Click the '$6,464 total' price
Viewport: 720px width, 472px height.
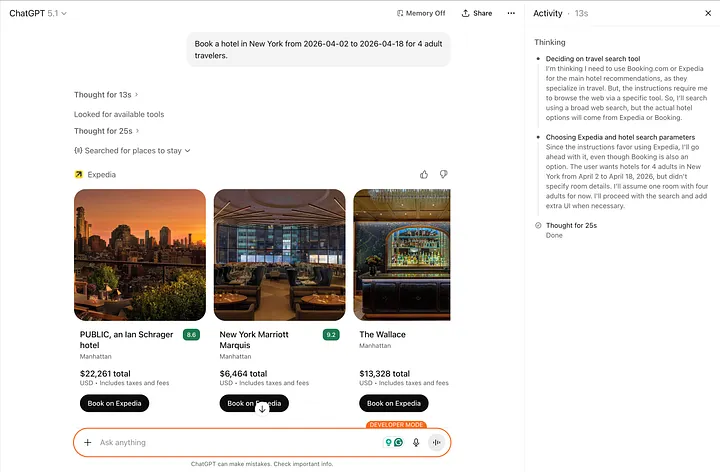(243, 374)
